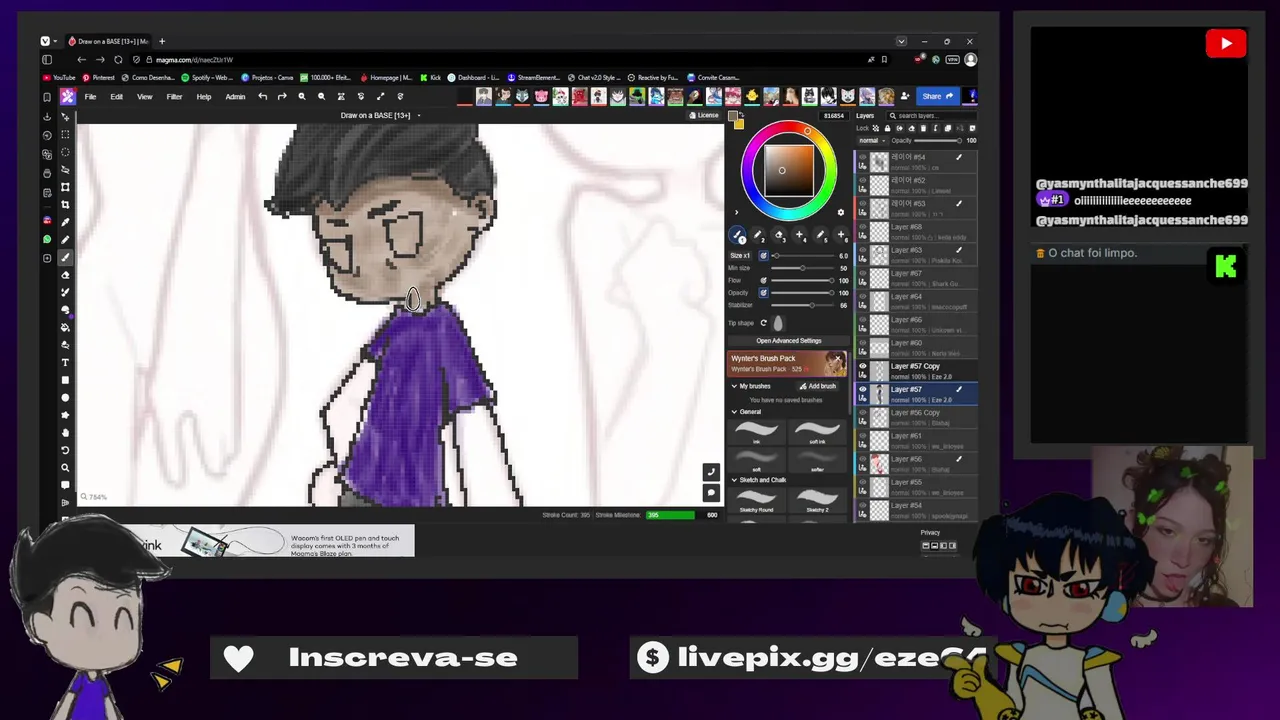
Task: Show Layer #63
Action: tap(863, 250)
